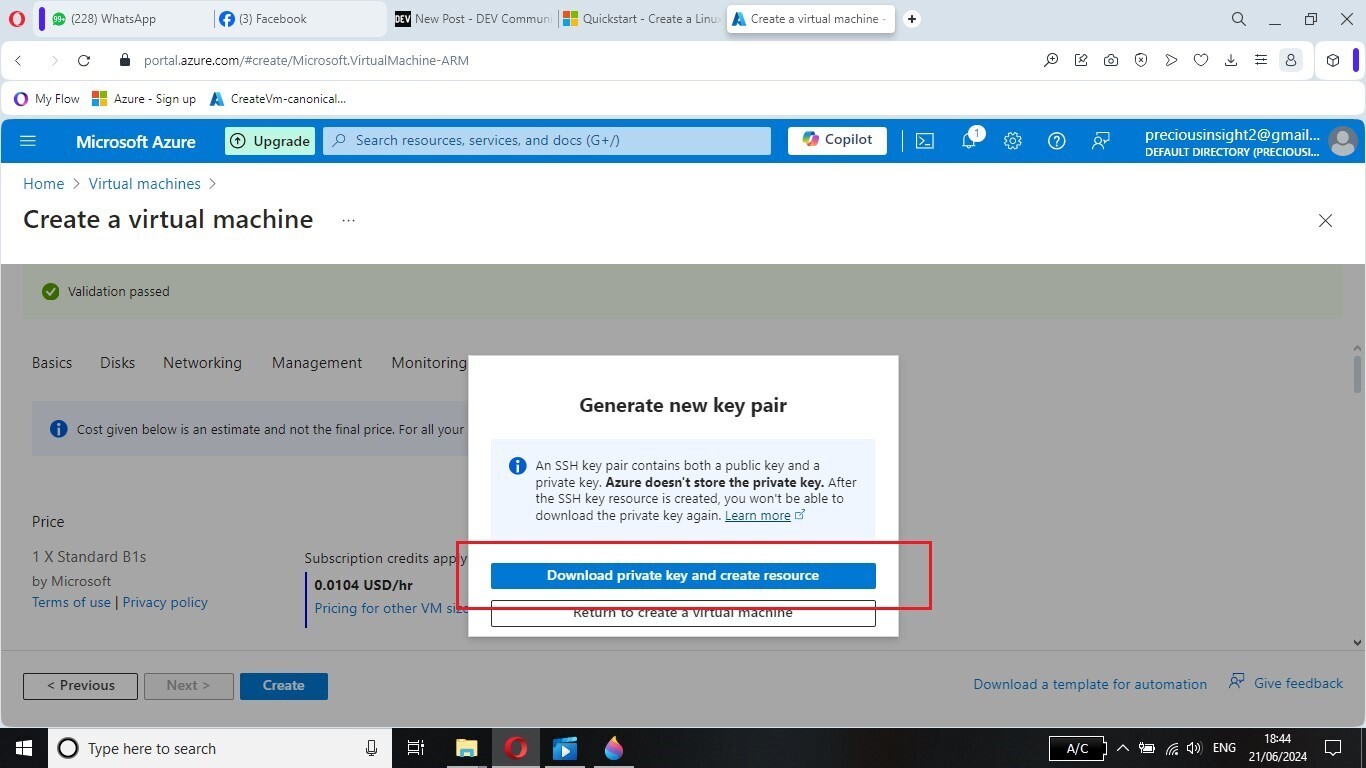Open Azure Cloud Shell icon
The width and height of the screenshot is (1366, 768).
tap(925, 141)
